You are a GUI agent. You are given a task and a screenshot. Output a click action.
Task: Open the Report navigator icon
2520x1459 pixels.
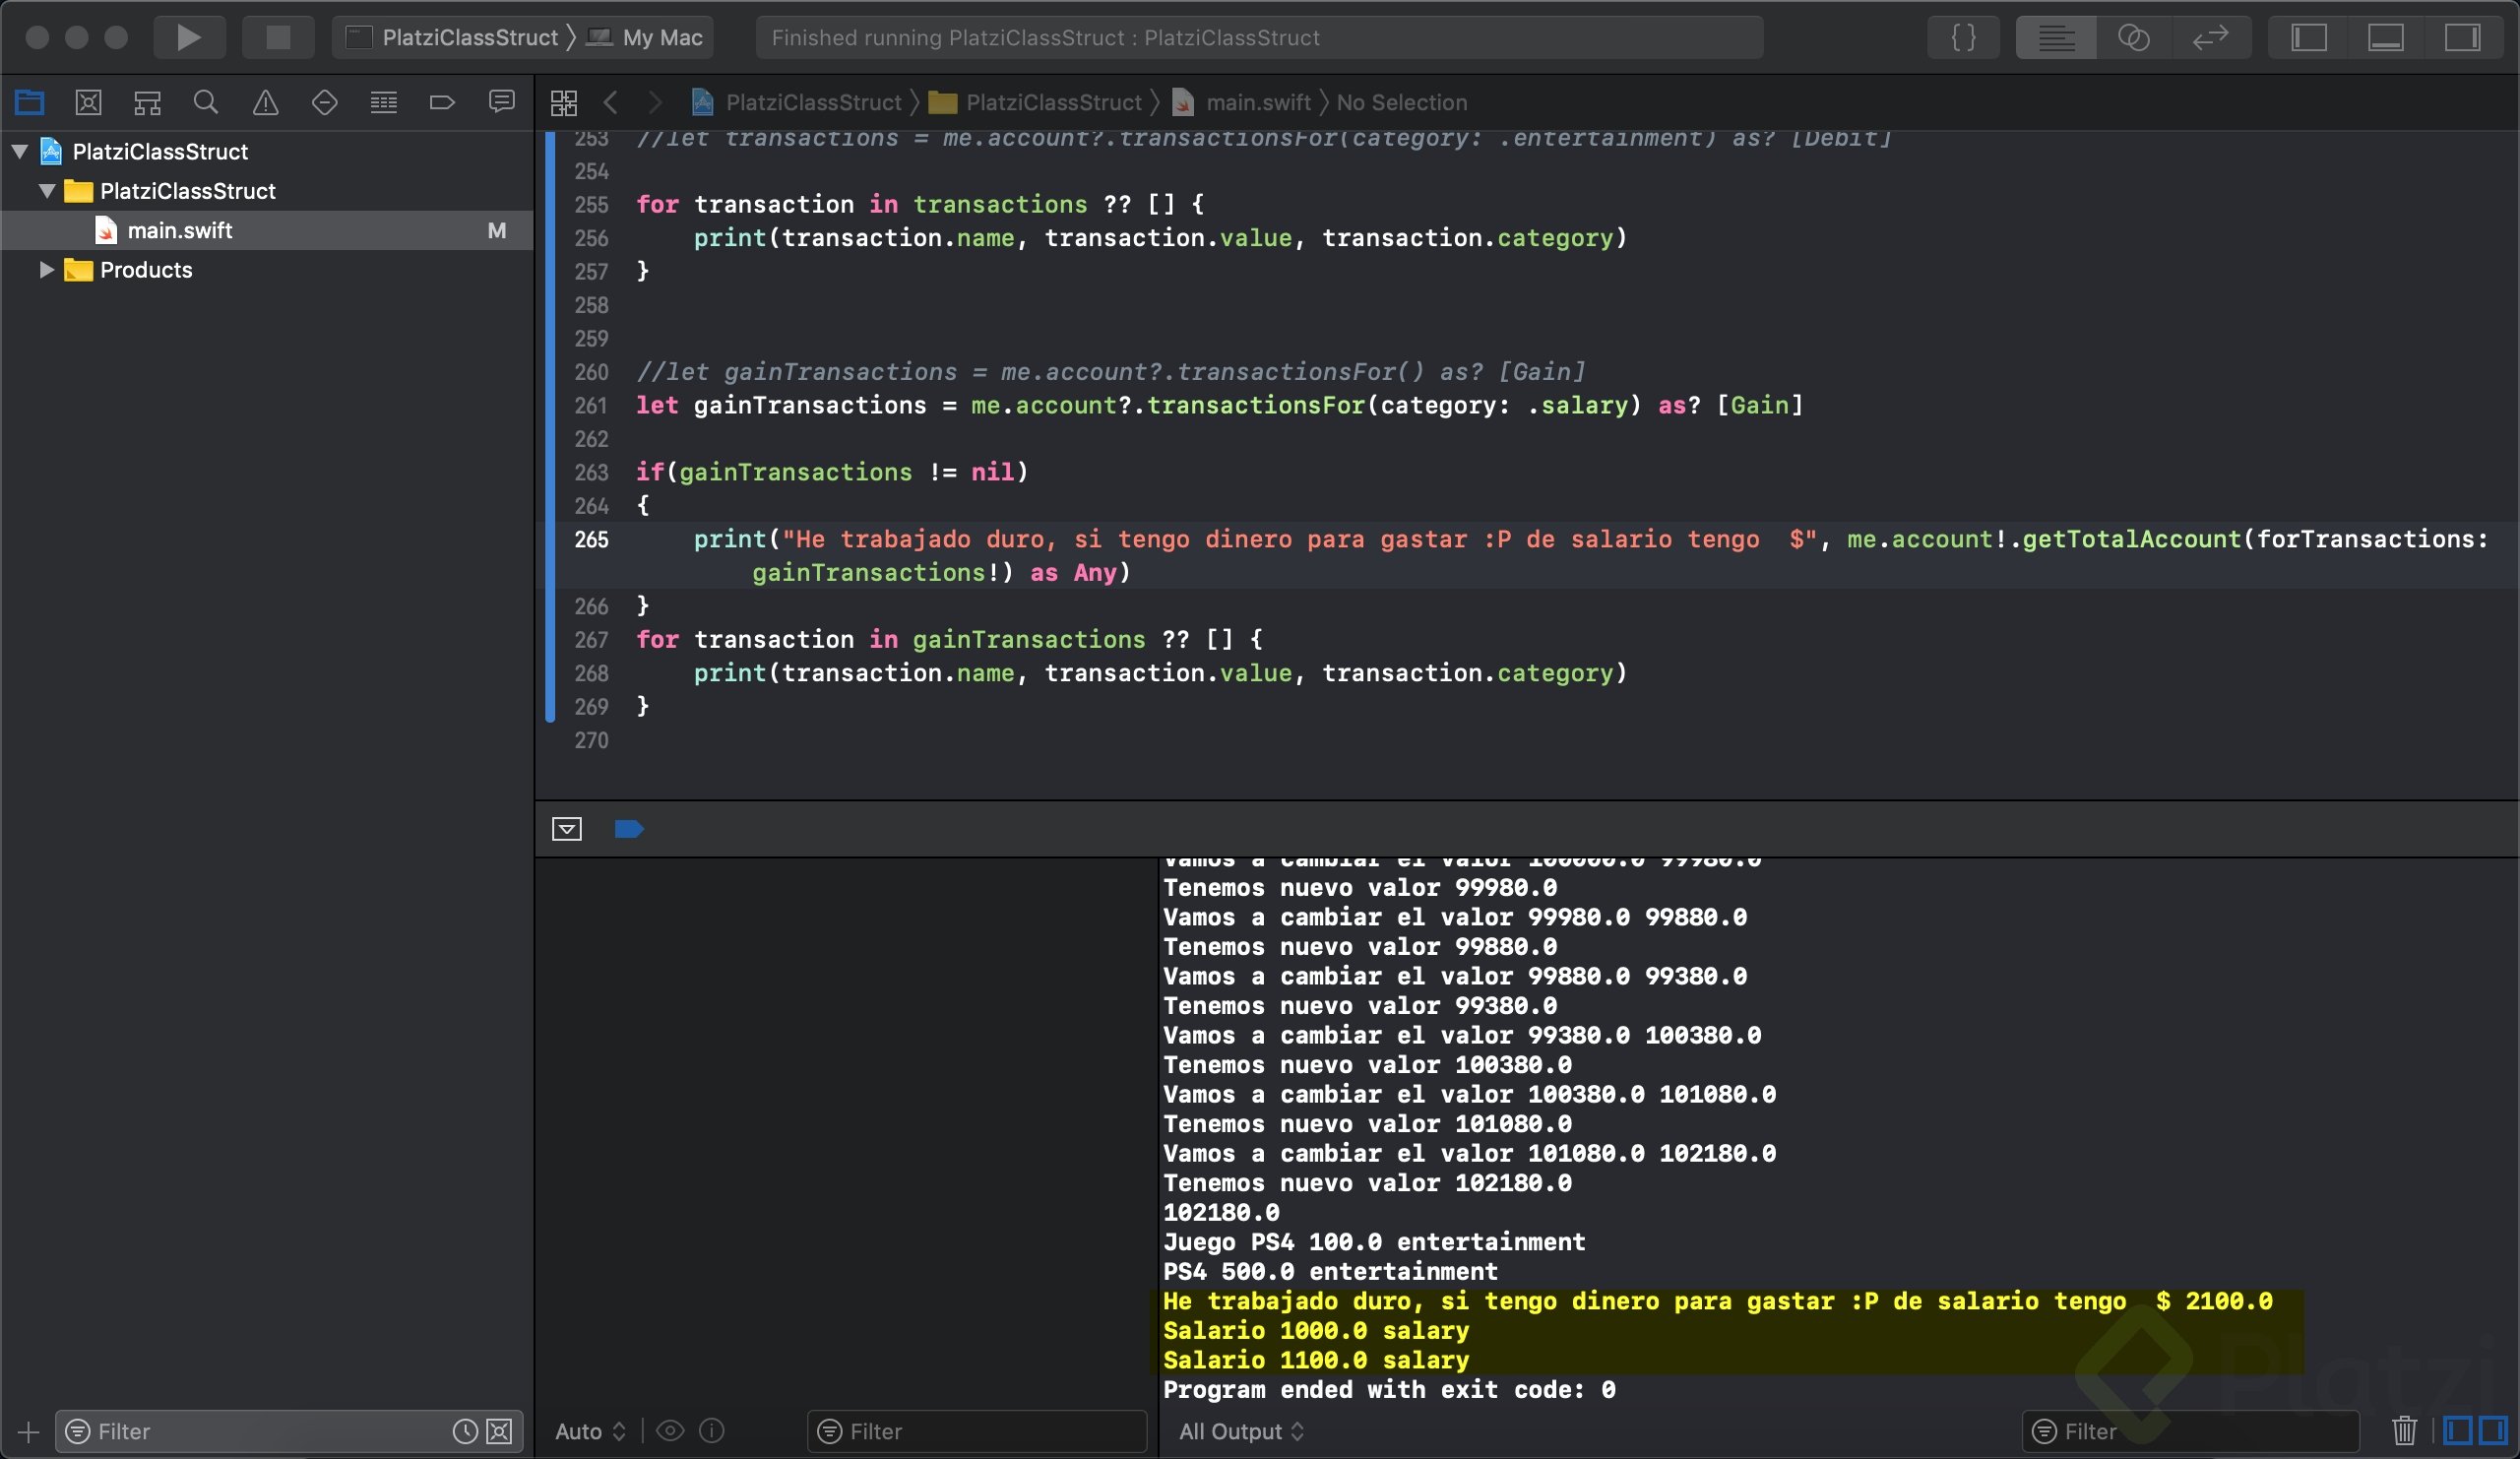coord(501,102)
